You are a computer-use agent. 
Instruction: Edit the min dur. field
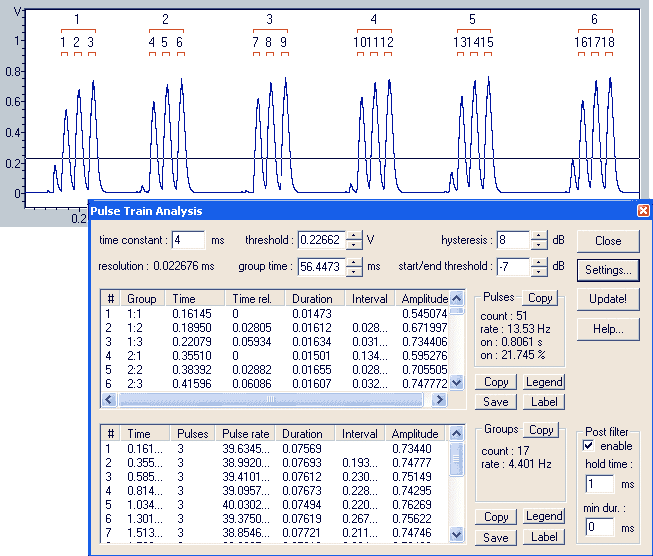point(600,527)
